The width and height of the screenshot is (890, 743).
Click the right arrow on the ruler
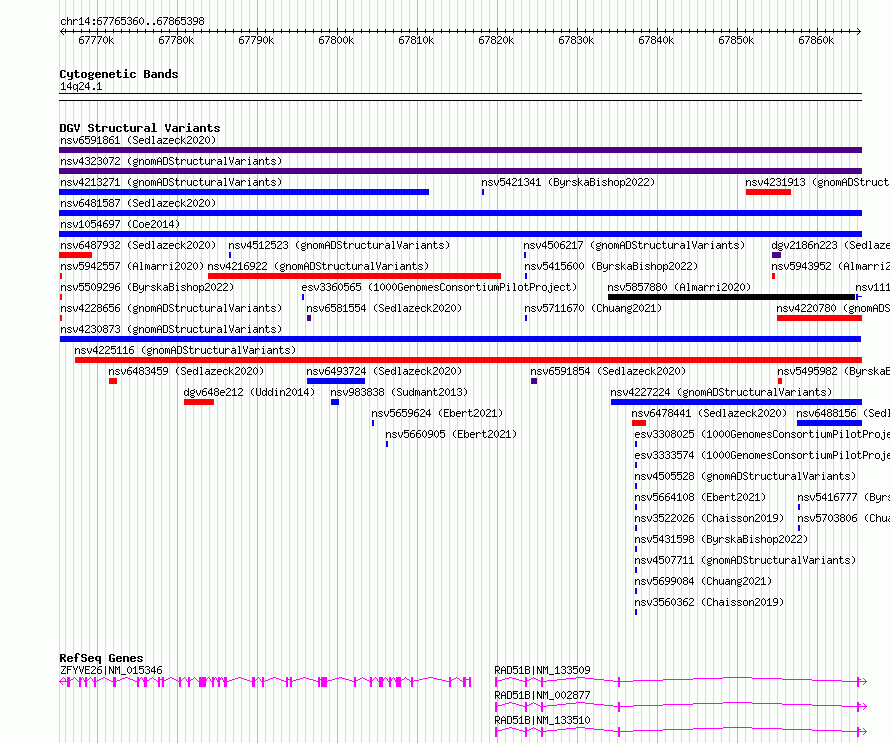tap(859, 32)
